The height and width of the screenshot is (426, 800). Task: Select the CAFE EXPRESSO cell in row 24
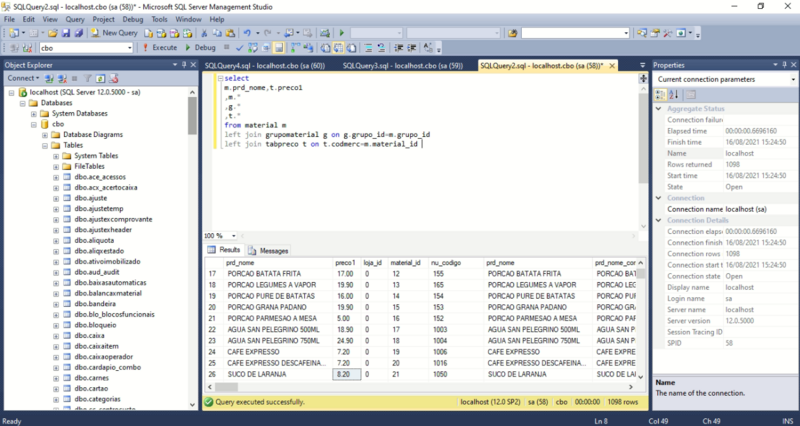point(278,352)
